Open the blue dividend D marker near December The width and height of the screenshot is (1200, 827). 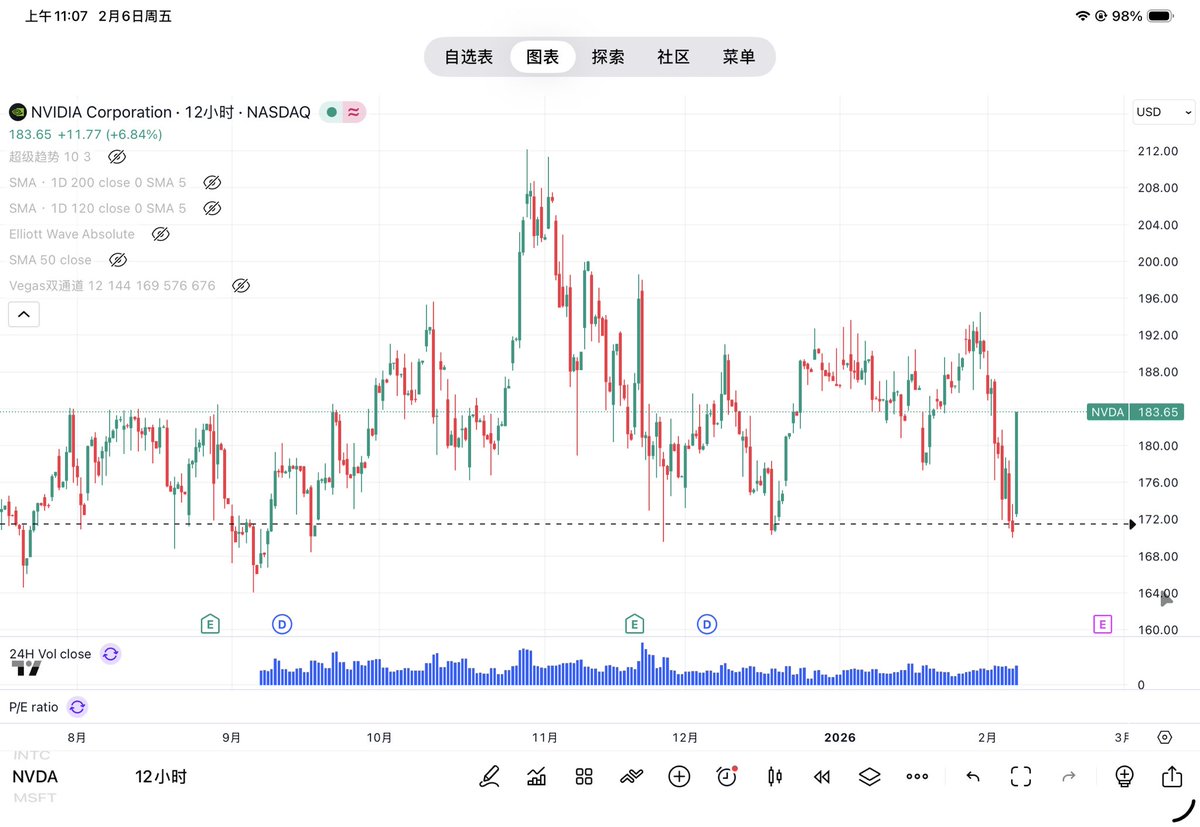click(x=707, y=624)
